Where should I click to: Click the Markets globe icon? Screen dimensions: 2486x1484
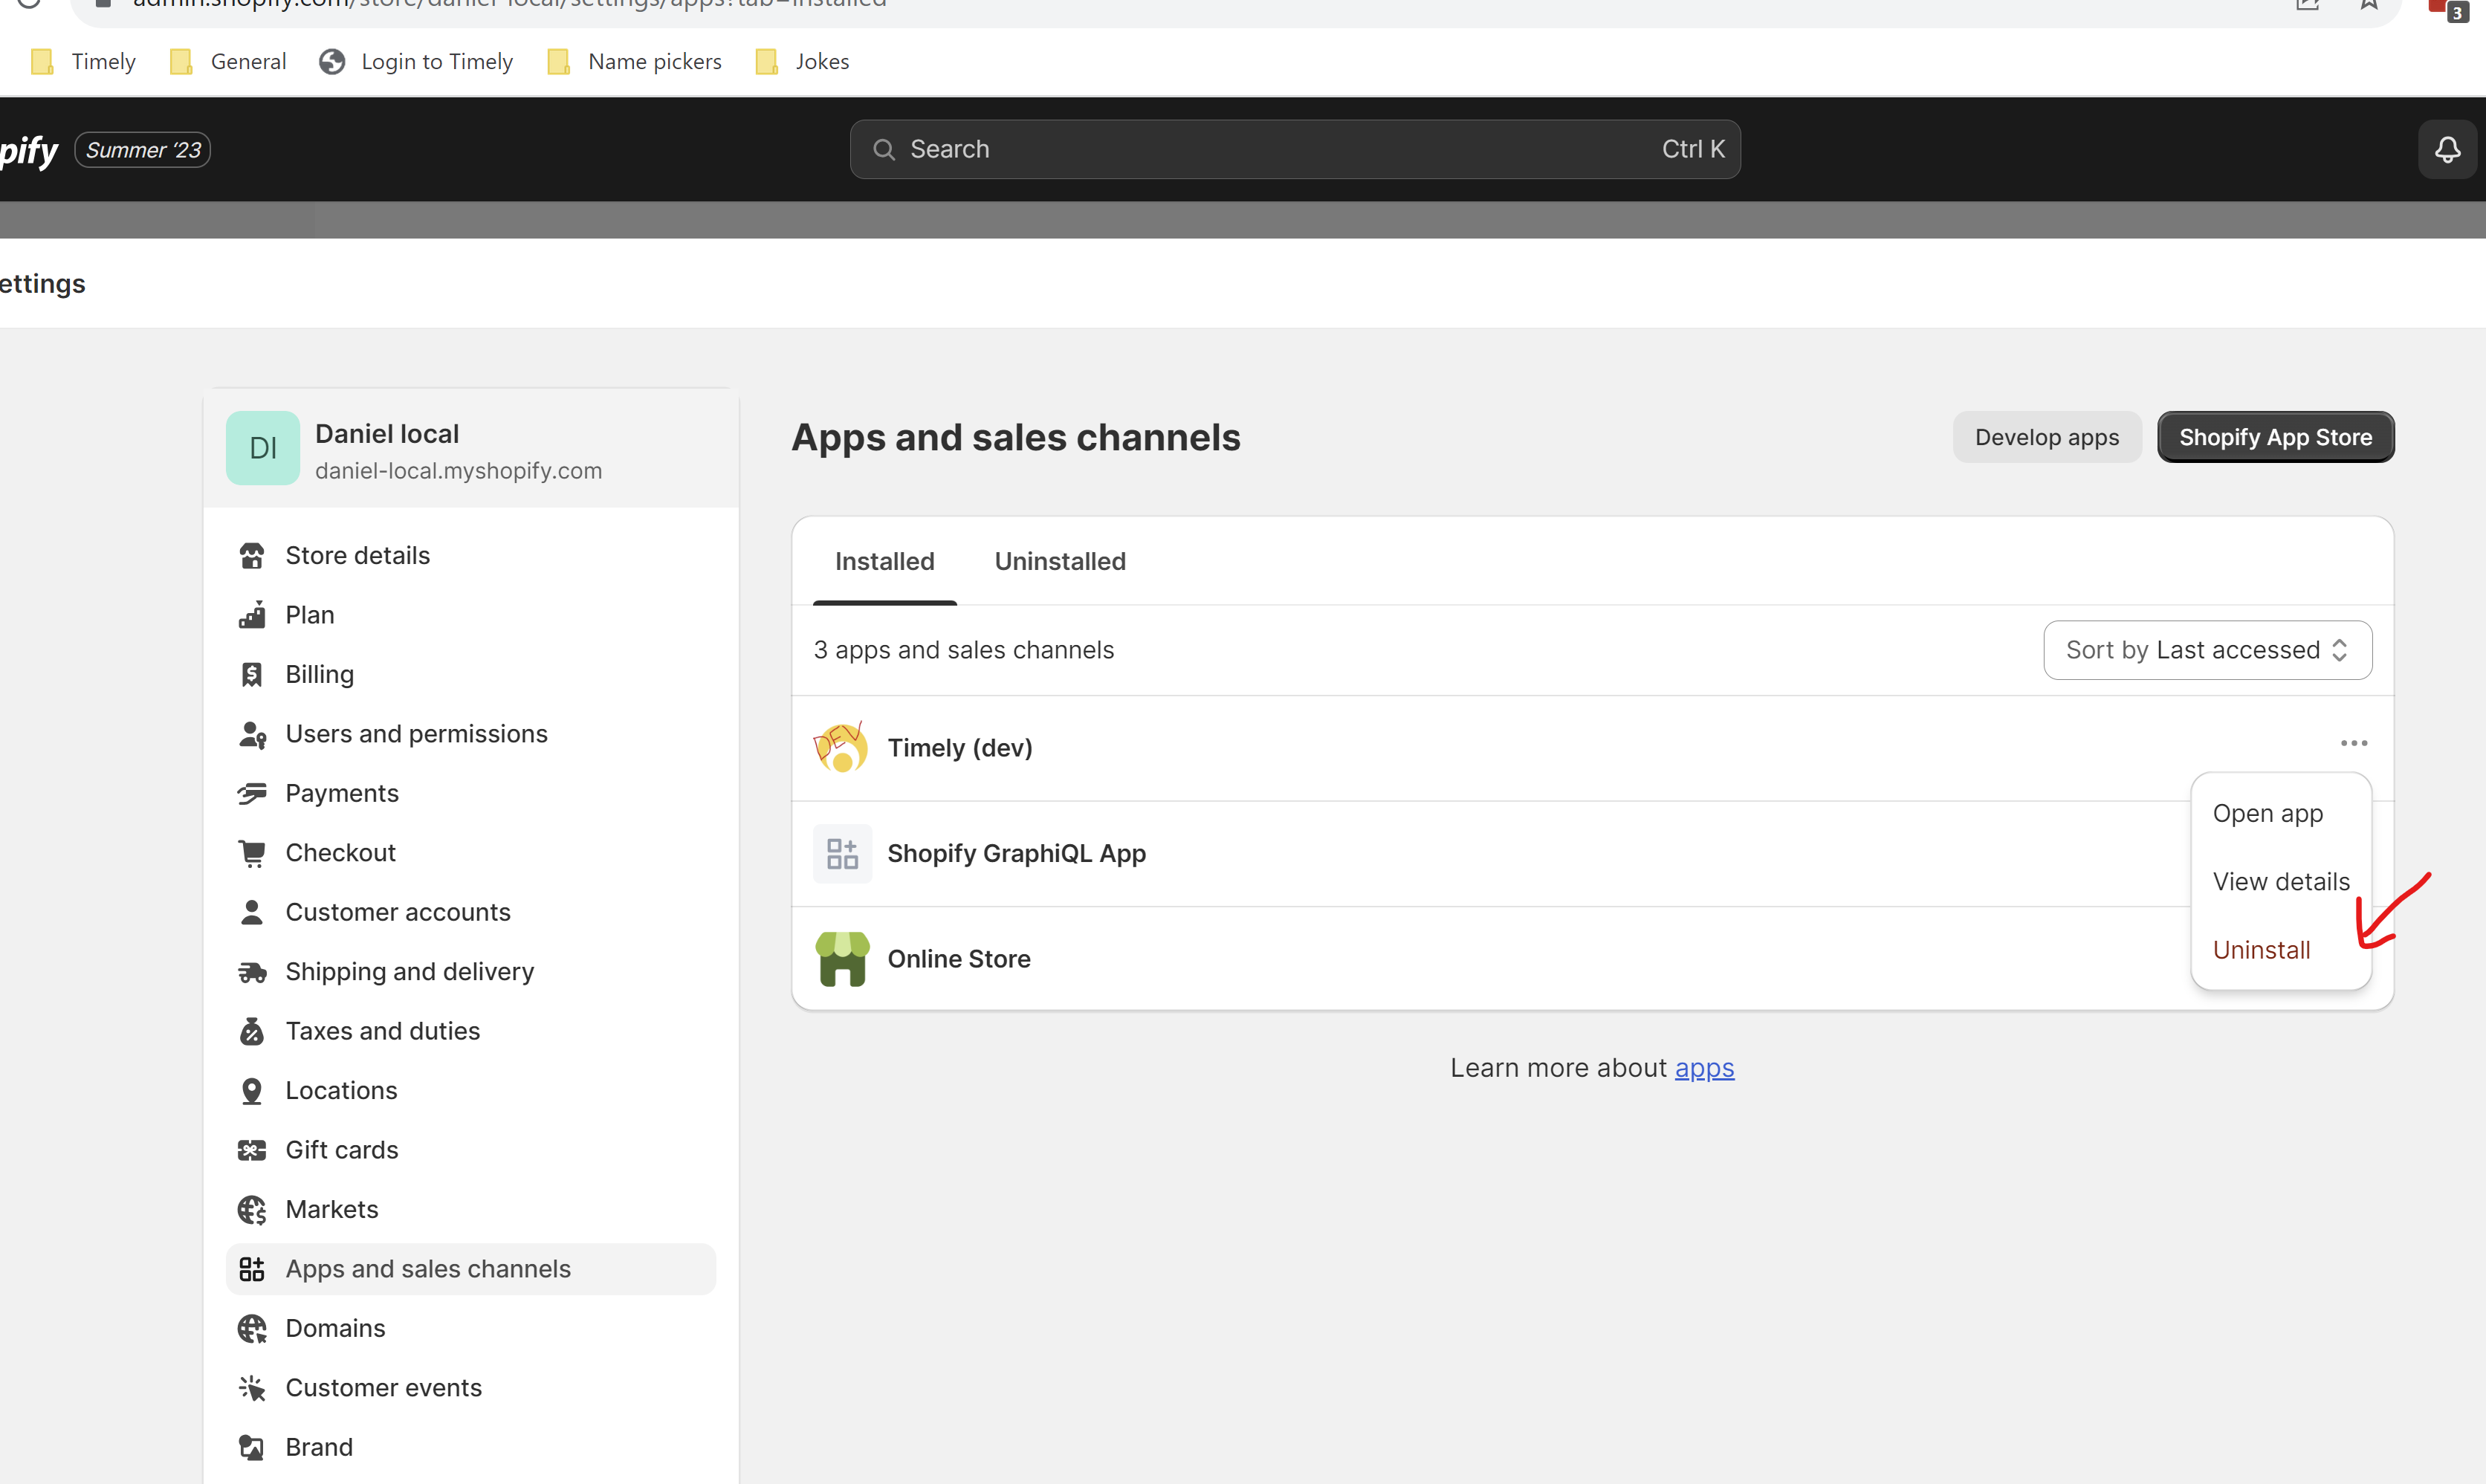[x=252, y=1210]
